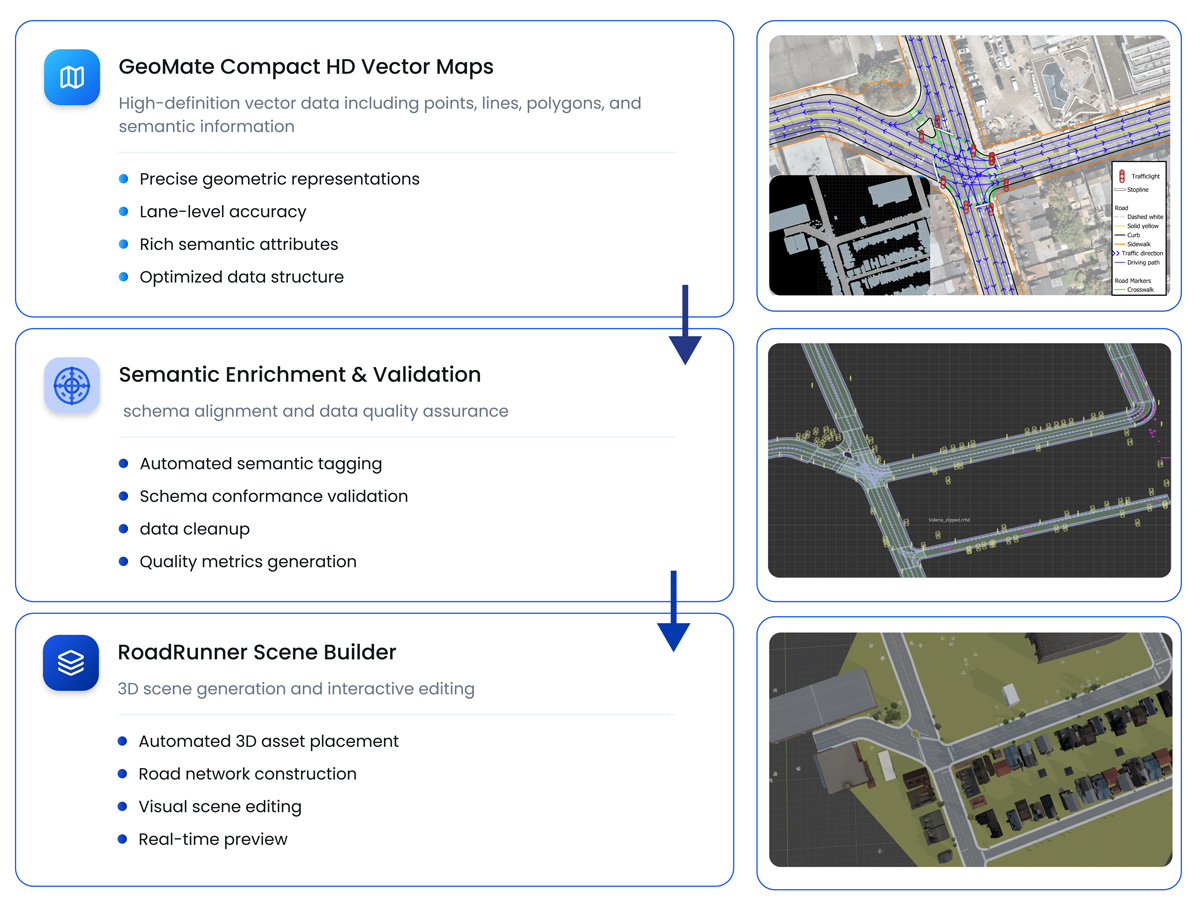Click 'Schema conformance validation' bullet

click(263, 496)
